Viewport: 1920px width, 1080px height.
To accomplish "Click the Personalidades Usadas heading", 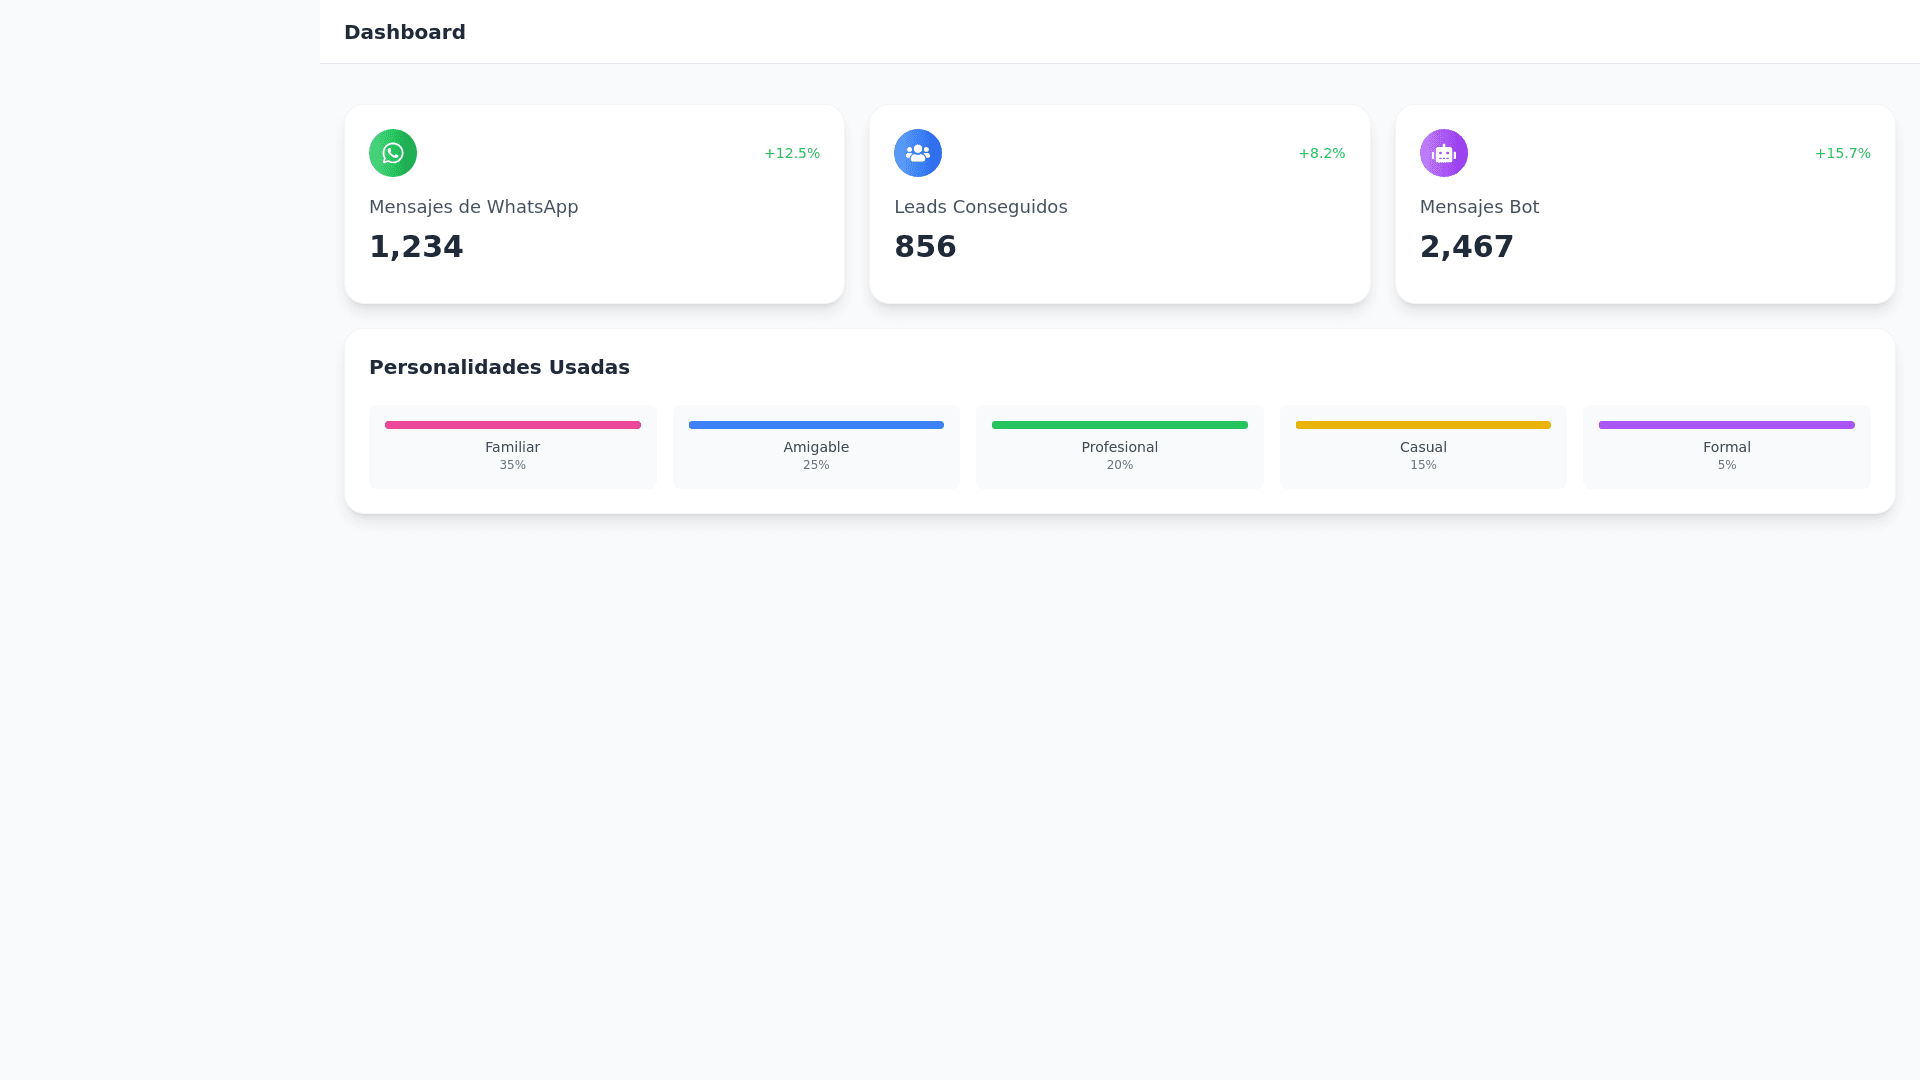I will click(x=499, y=367).
